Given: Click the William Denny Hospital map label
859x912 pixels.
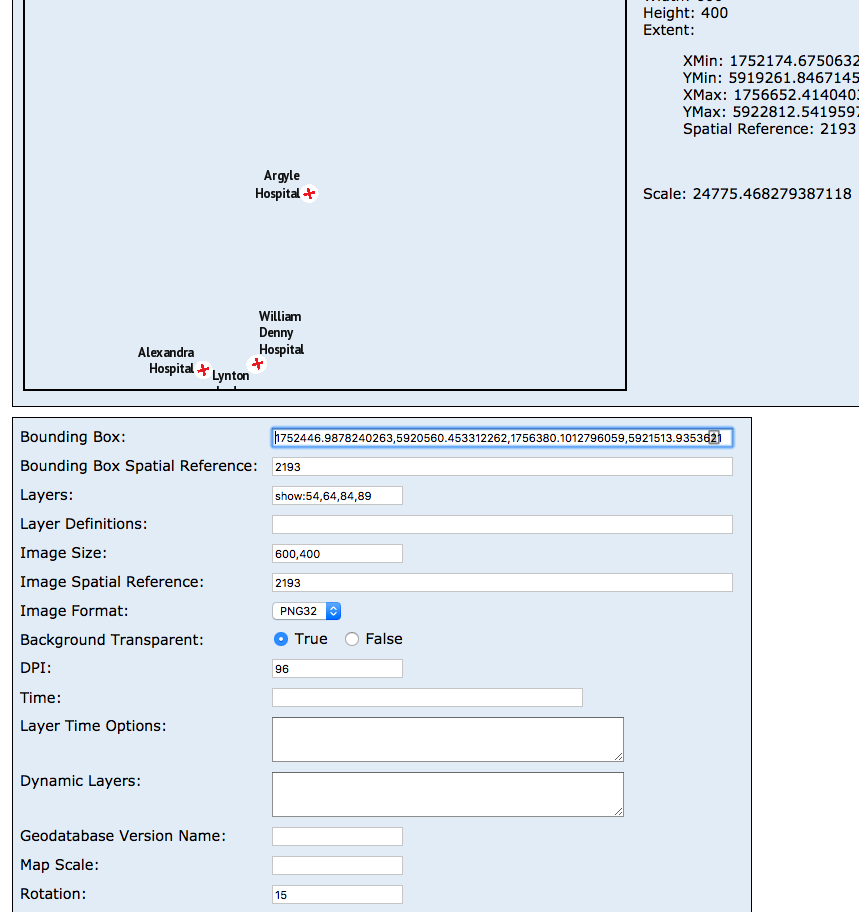Looking at the screenshot, I should [281, 333].
